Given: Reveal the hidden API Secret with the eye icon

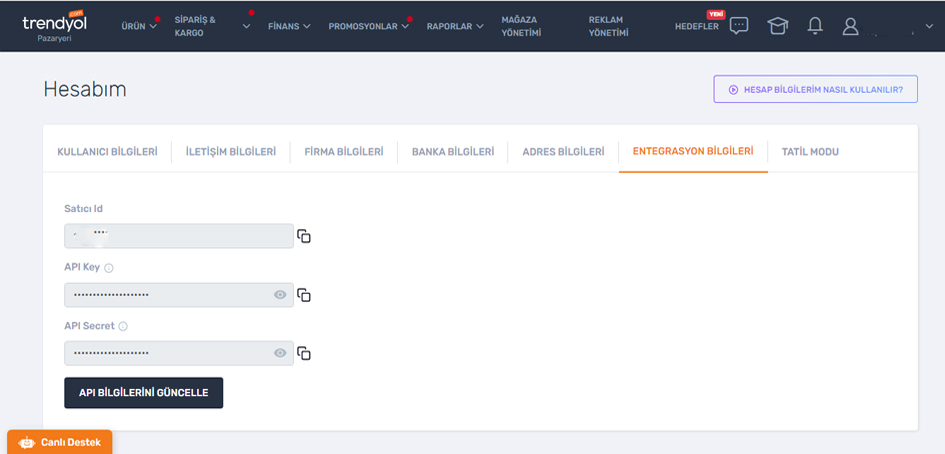Looking at the screenshot, I should [x=280, y=353].
